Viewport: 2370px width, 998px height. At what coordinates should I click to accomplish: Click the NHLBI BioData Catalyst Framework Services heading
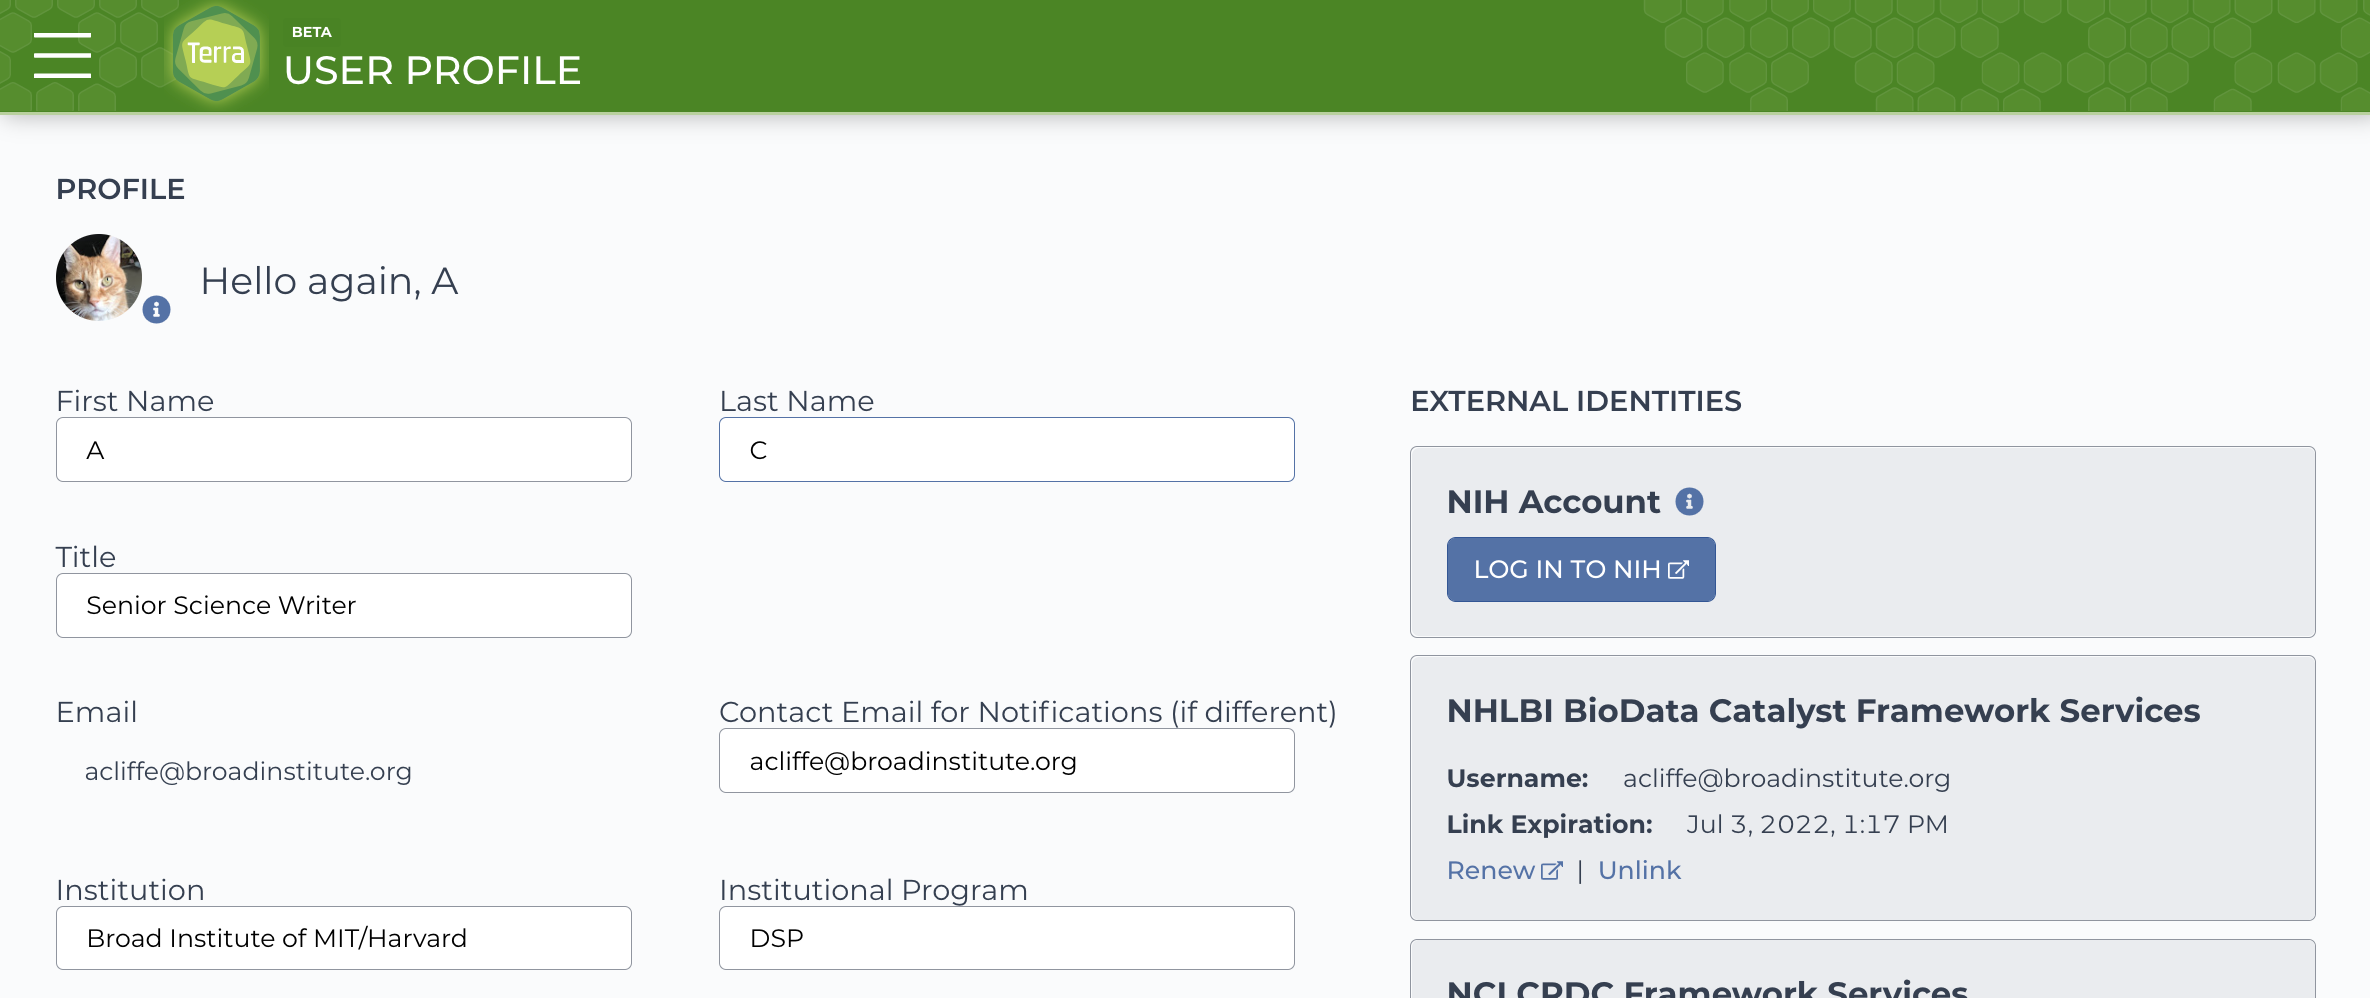click(x=1823, y=710)
